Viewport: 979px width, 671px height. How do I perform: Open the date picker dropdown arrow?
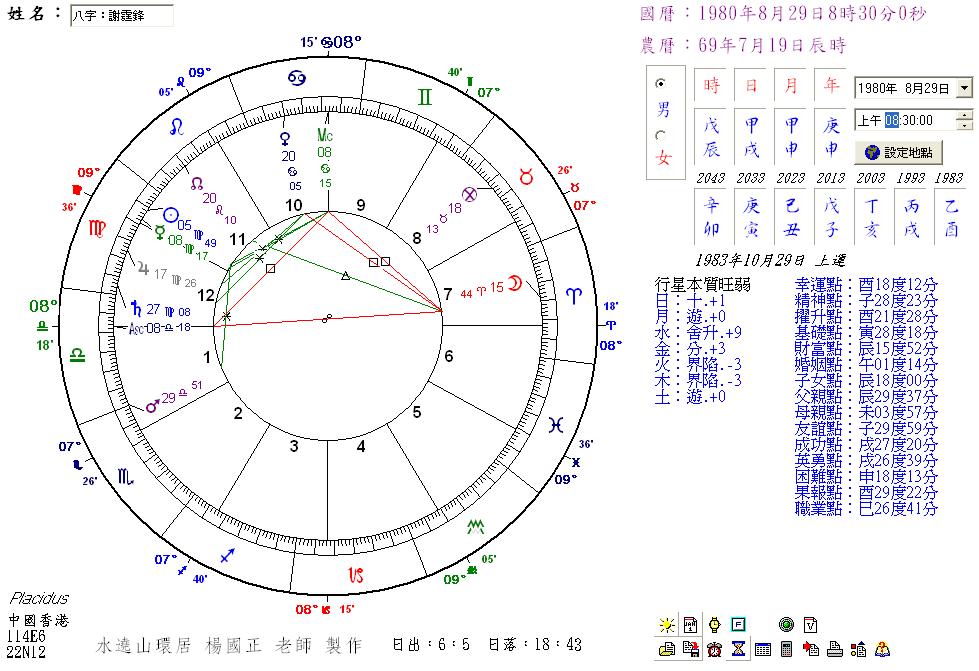coord(964,88)
